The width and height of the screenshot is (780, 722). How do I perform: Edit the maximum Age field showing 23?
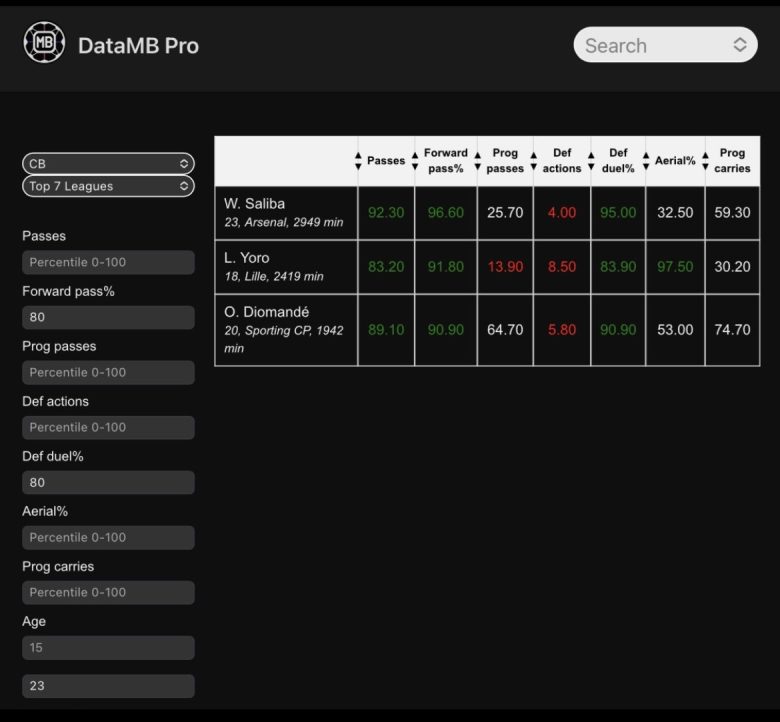point(108,686)
